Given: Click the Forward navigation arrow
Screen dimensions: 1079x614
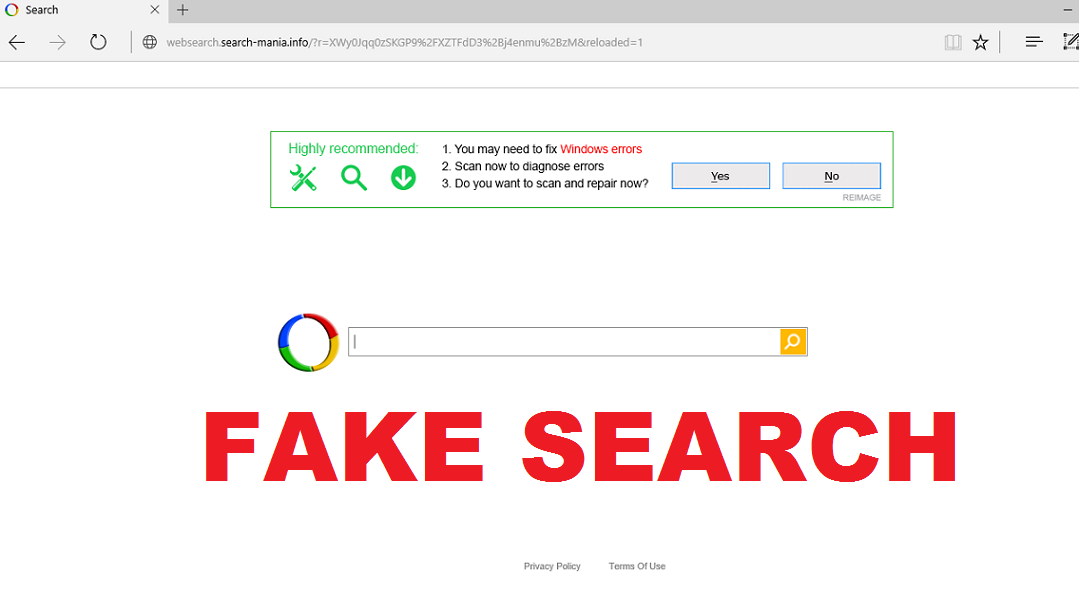Looking at the screenshot, I should point(57,42).
